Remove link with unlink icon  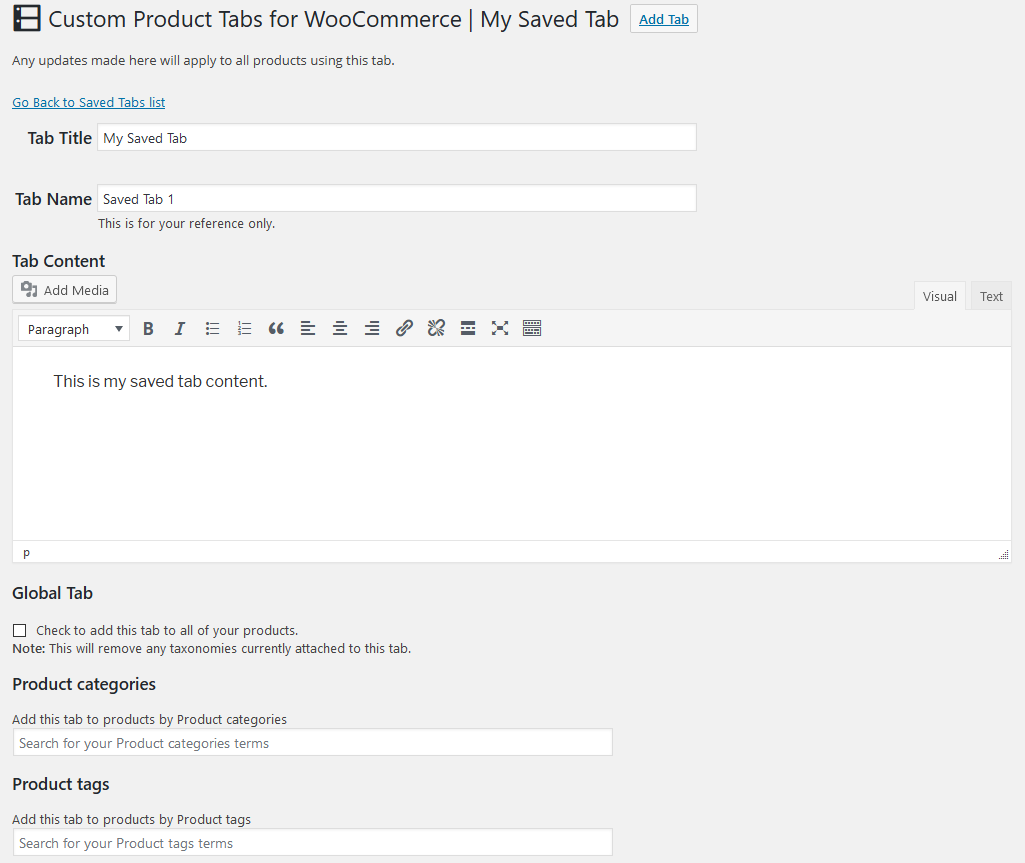436,328
